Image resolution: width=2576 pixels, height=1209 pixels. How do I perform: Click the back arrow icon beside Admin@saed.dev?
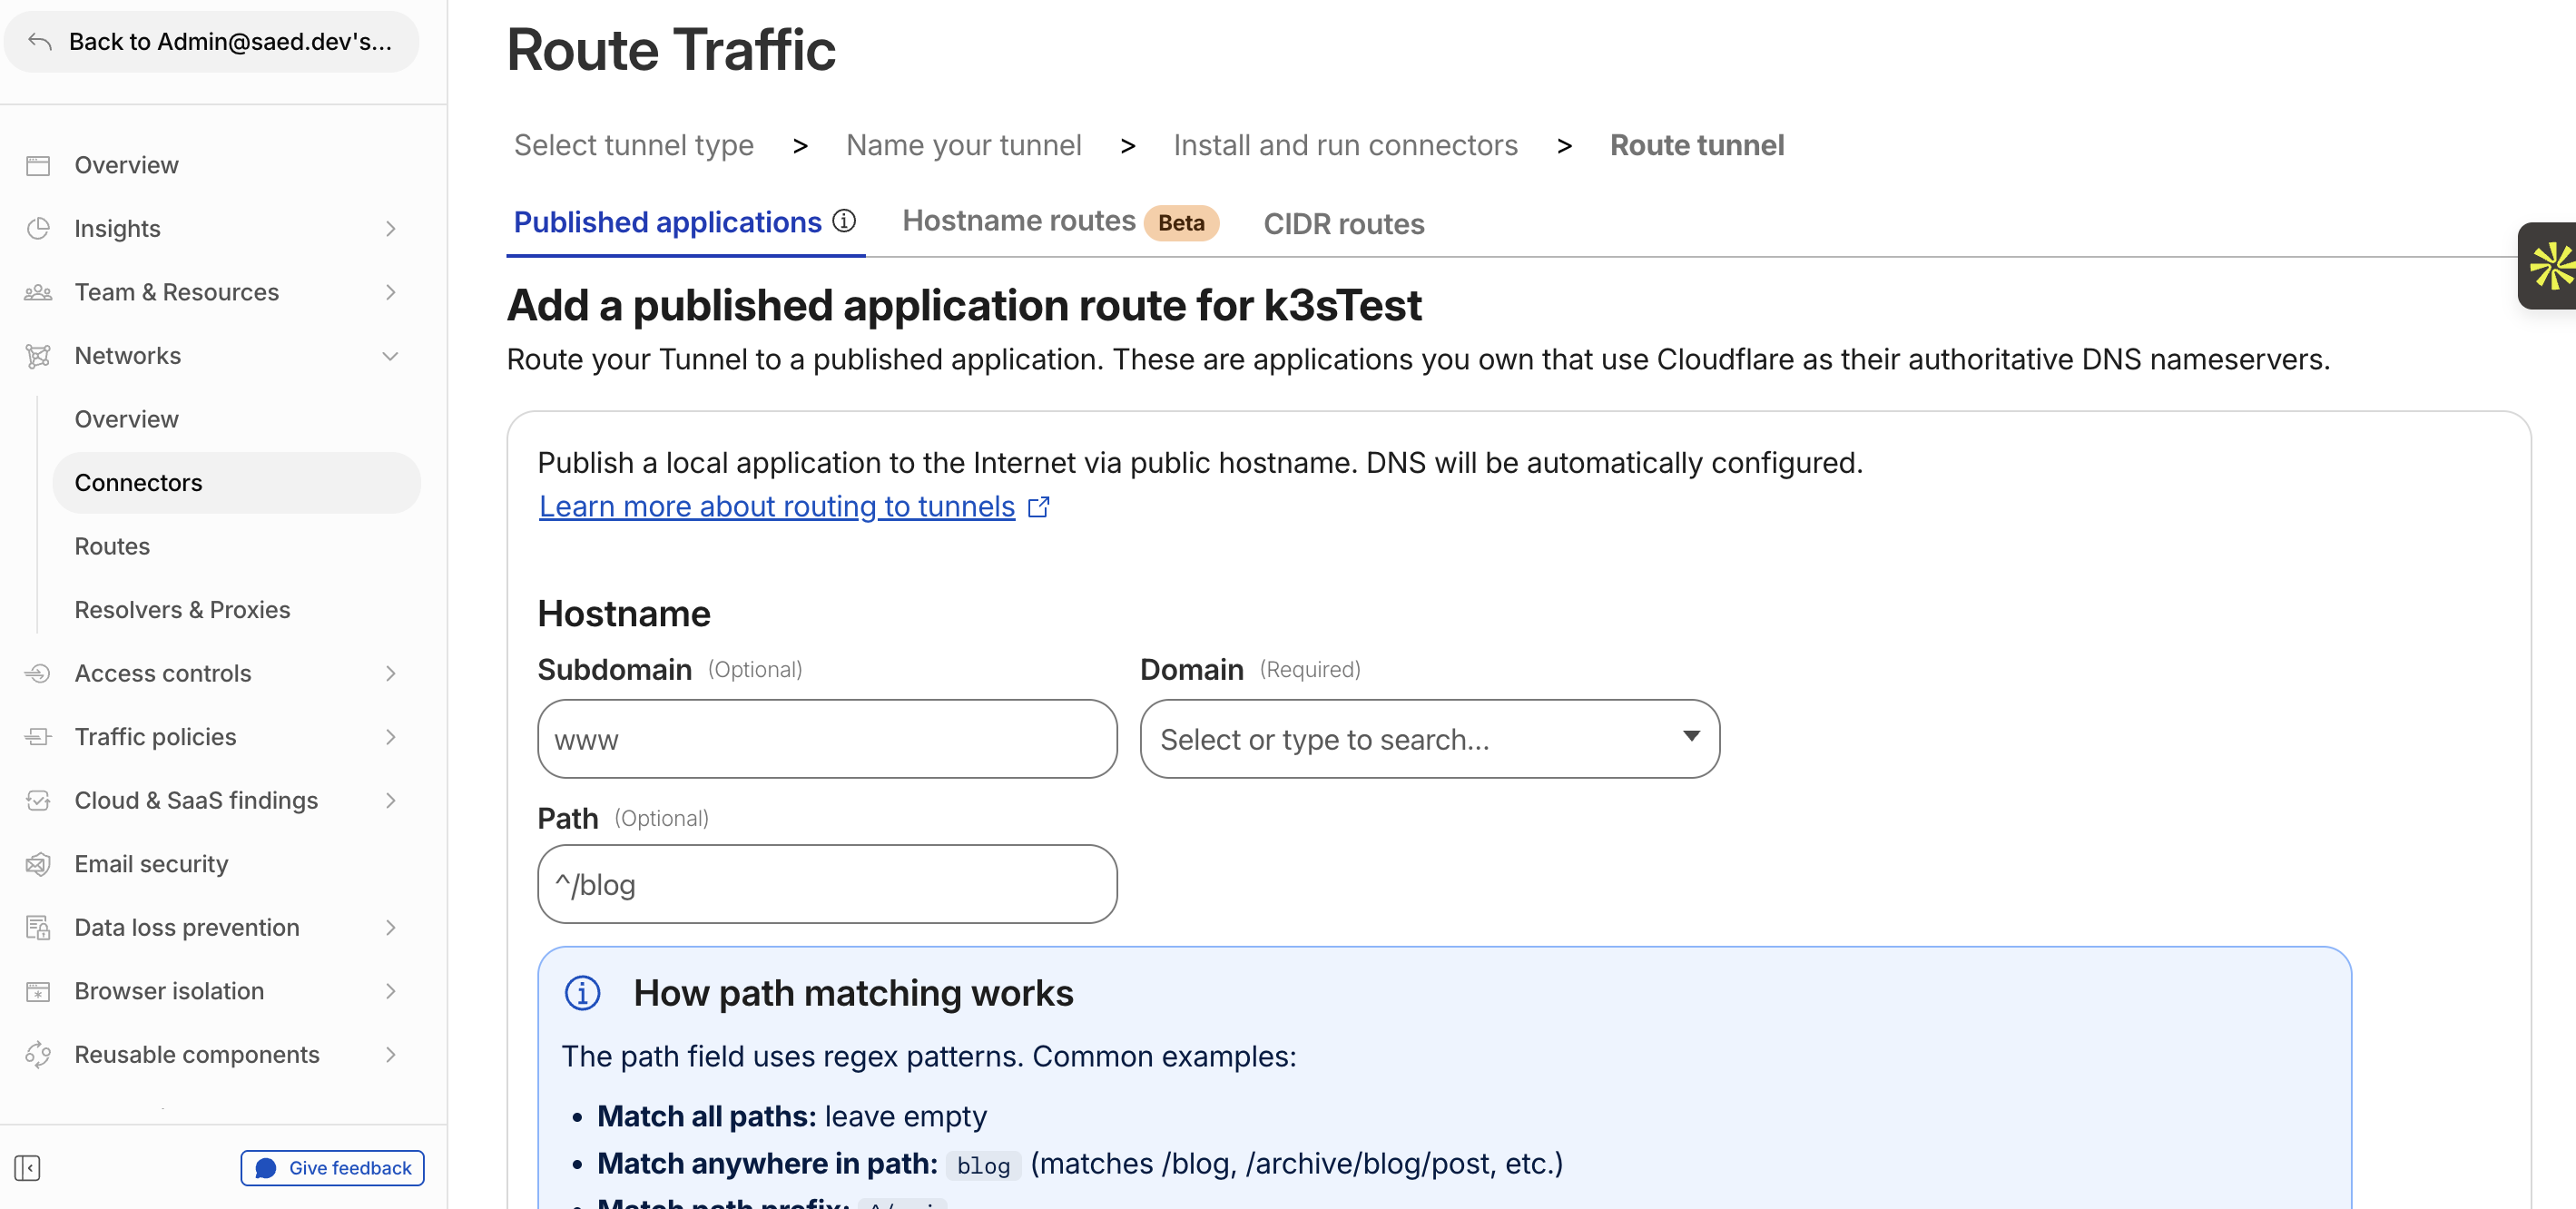(40, 42)
